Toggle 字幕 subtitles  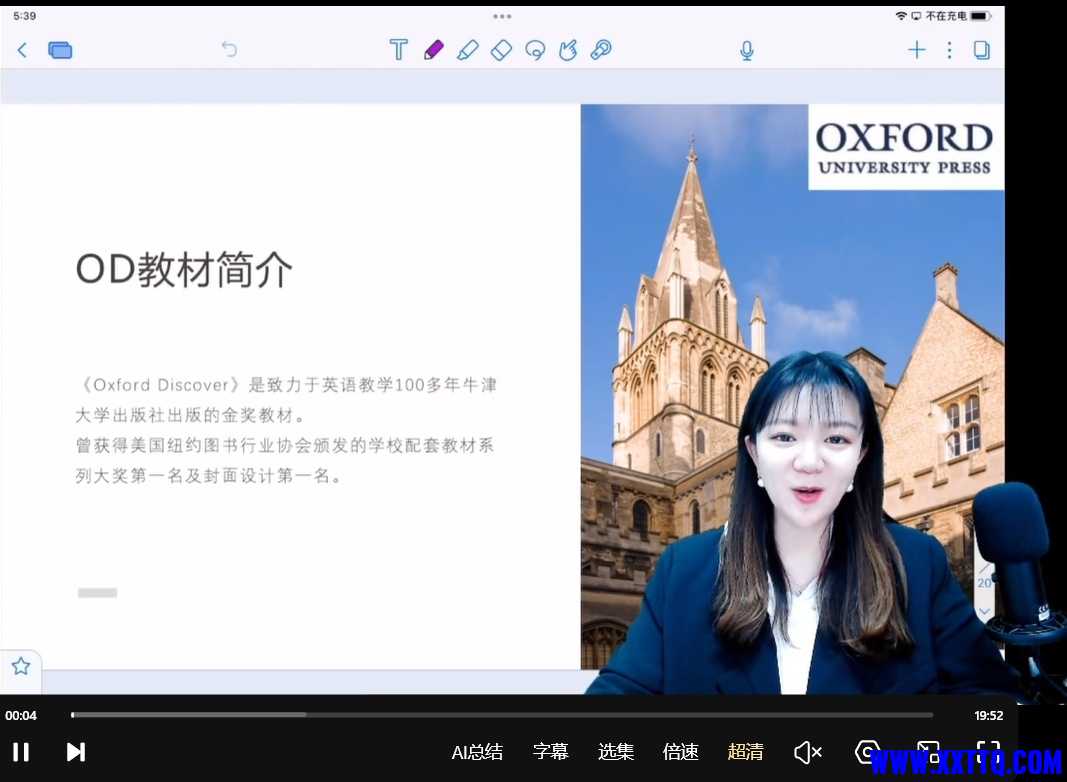point(551,751)
